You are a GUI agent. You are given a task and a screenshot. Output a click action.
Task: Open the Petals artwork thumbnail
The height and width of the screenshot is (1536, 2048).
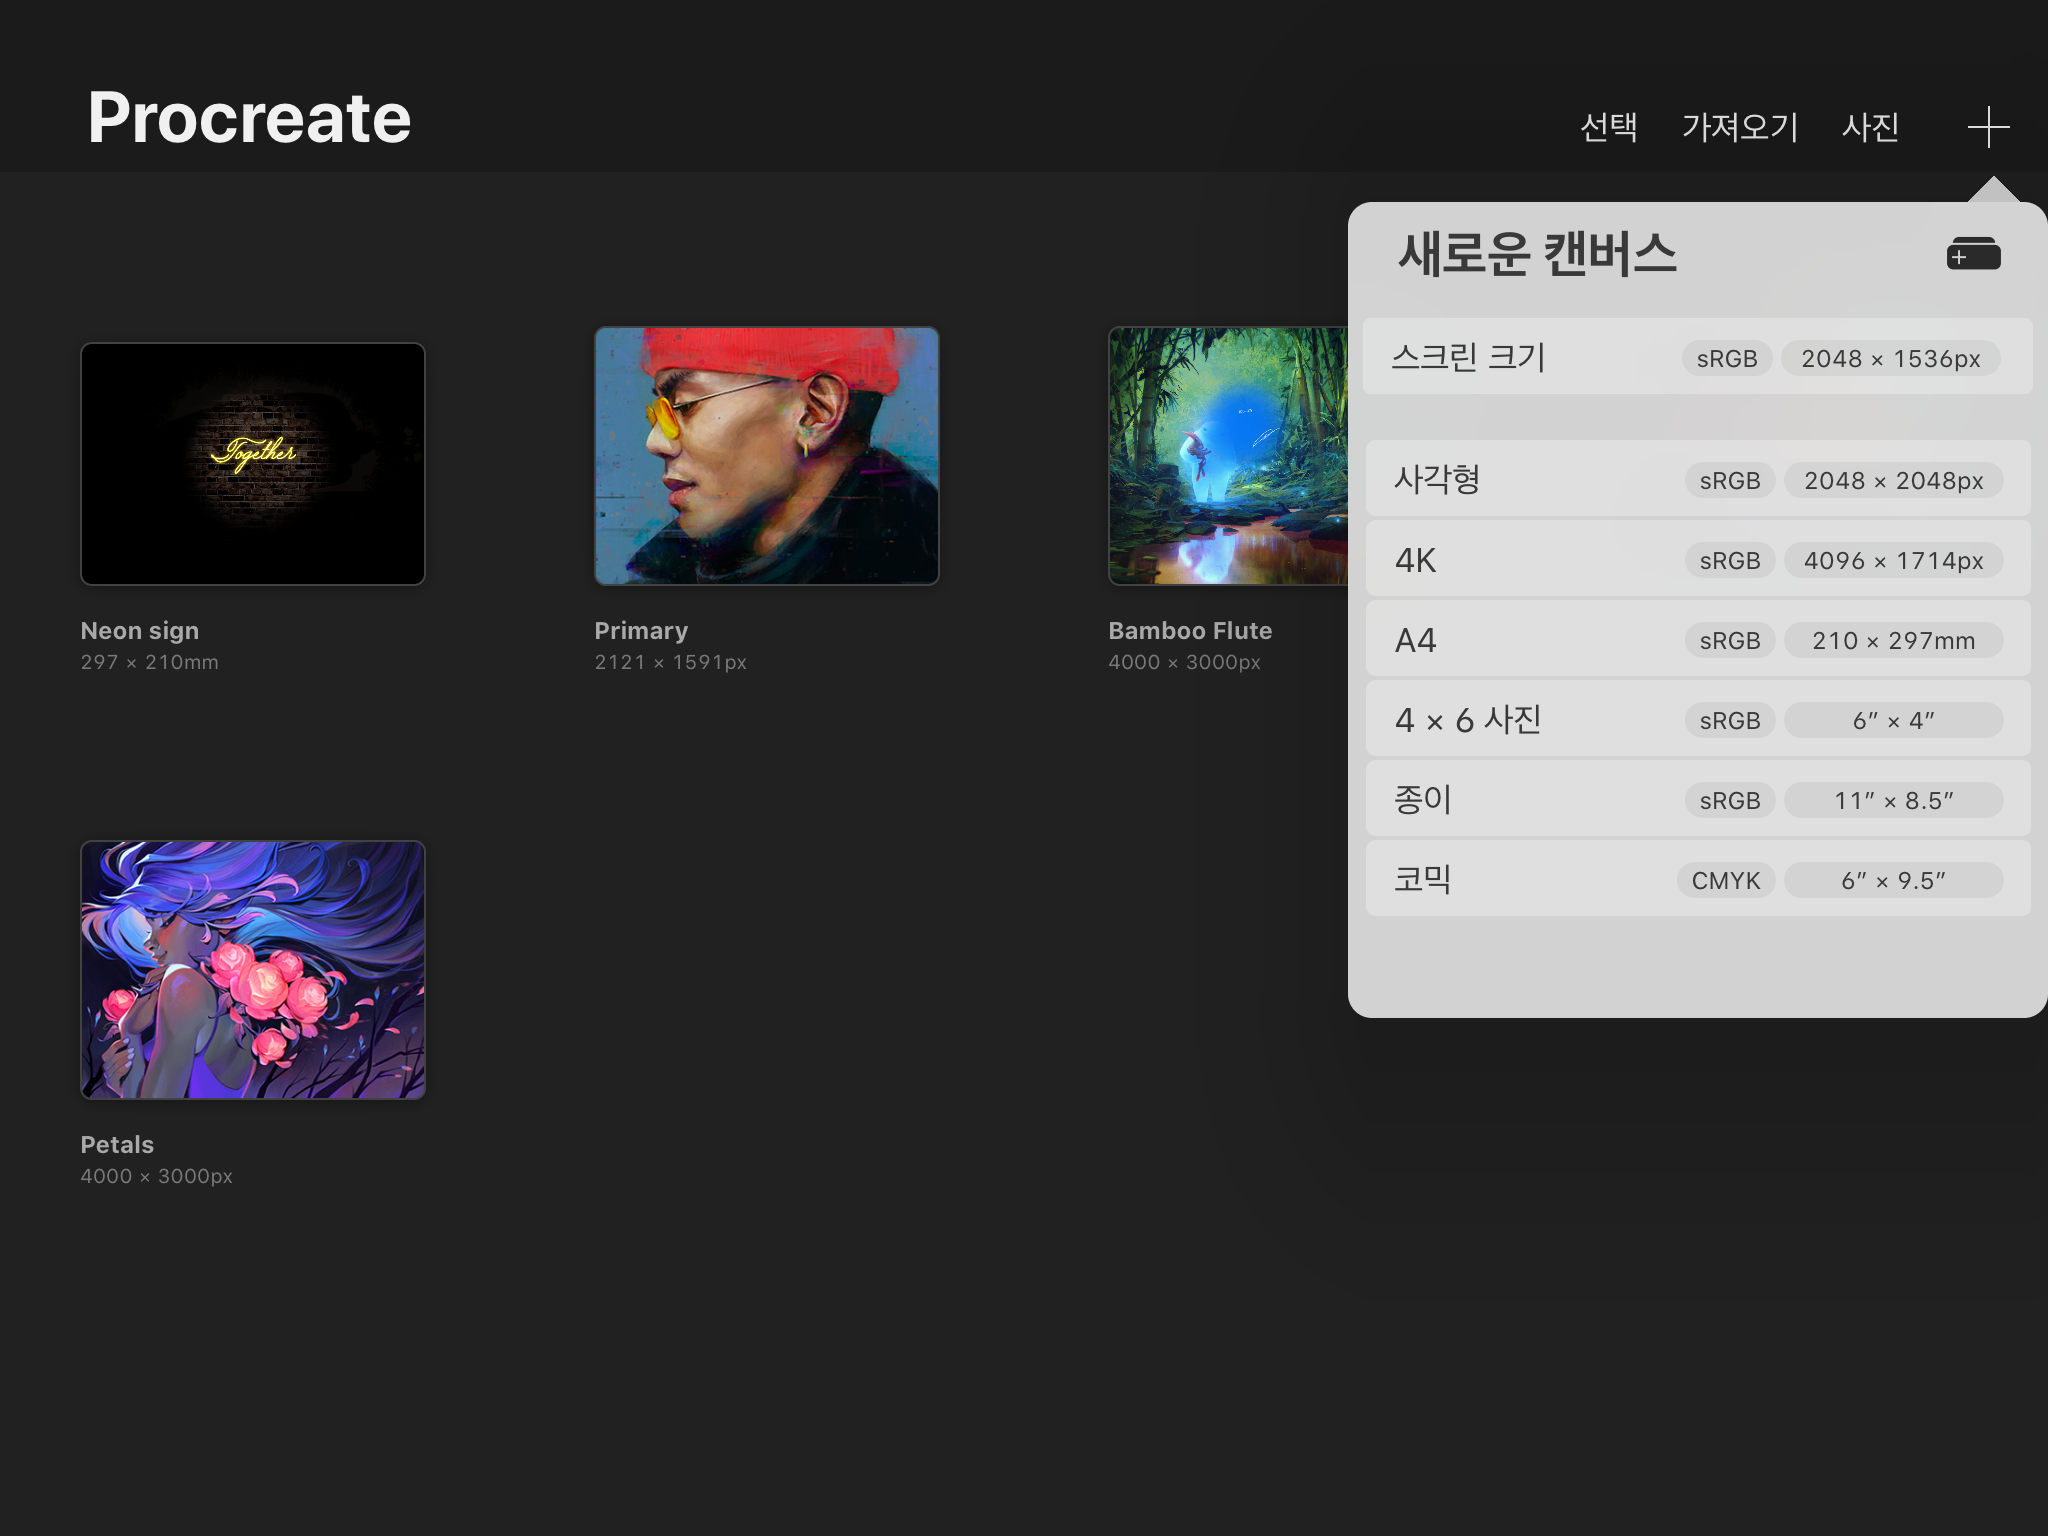click(x=253, y=970)
